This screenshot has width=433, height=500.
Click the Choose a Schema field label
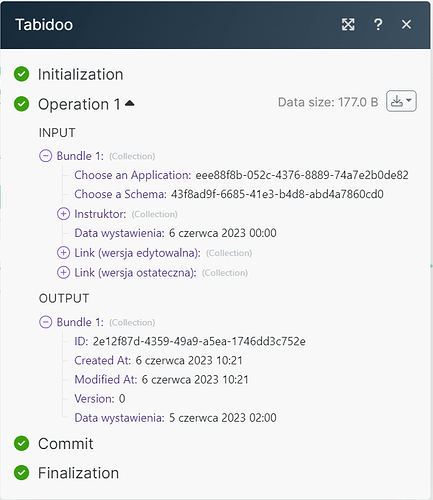(120, 194)
